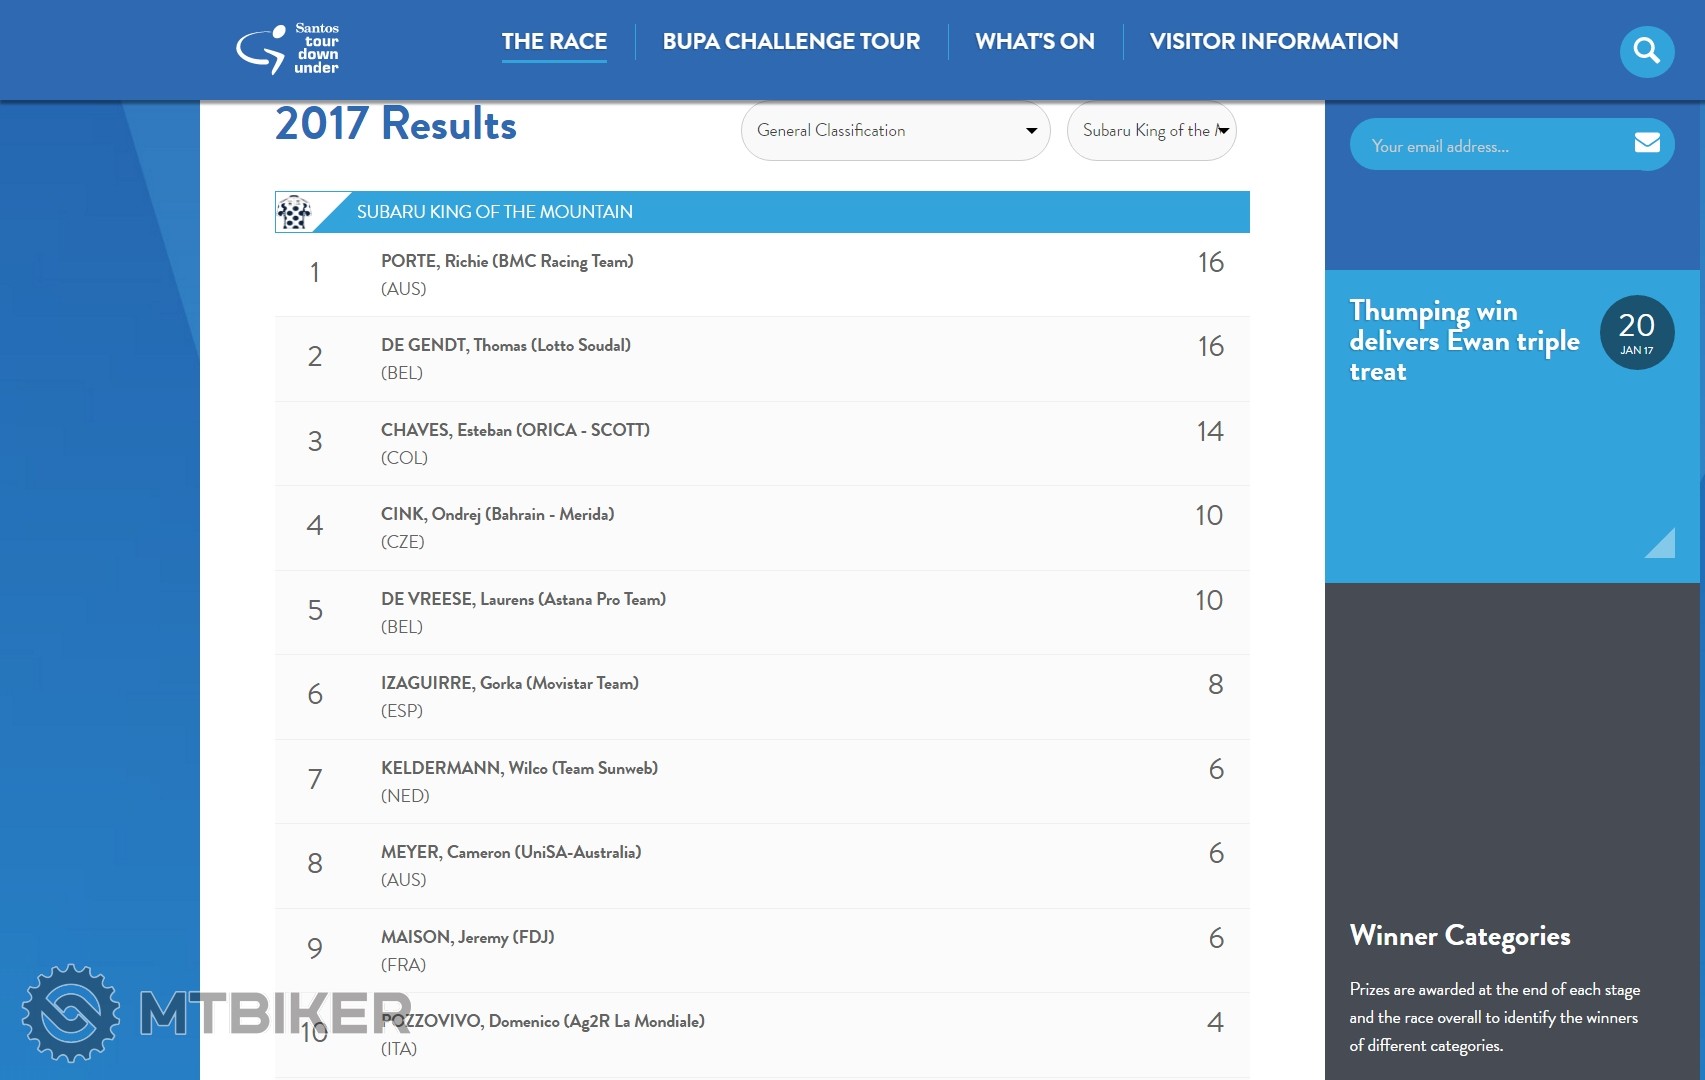
Task: Click the Winner Categories heading
Action: click(x=1459, y=936)
